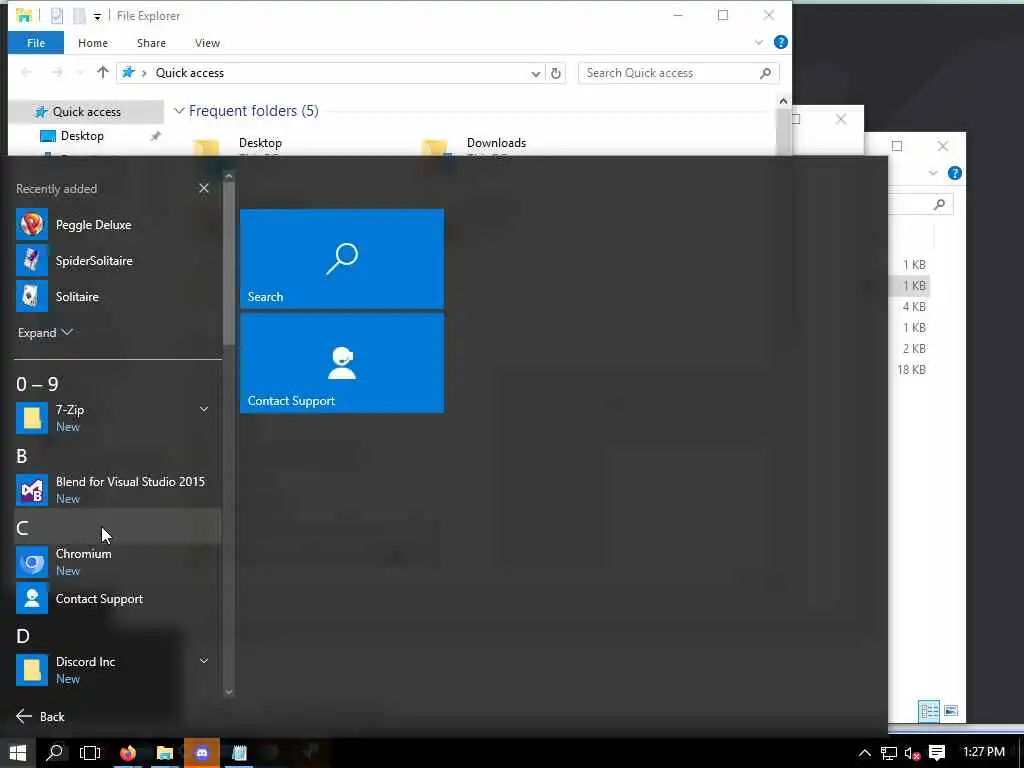Open the File ribbon tab

(36, 43)
